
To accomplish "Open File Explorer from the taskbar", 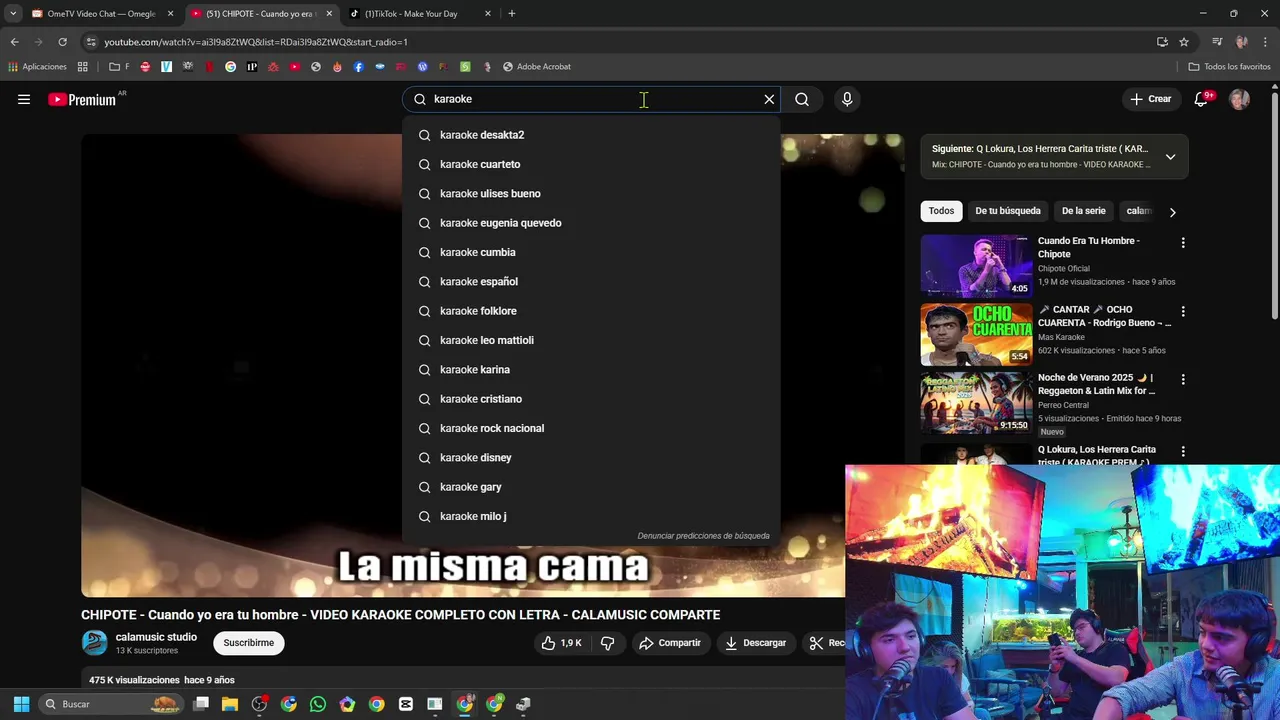I will click(x=230, y=704).
